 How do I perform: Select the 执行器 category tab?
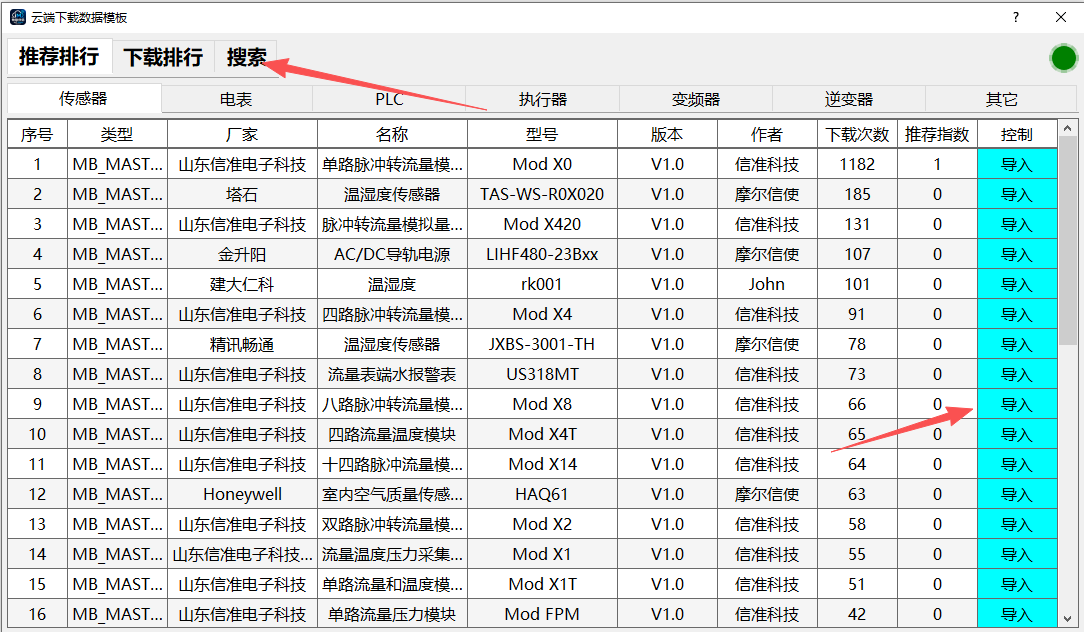pyautogui.click(x=543, y=100)
